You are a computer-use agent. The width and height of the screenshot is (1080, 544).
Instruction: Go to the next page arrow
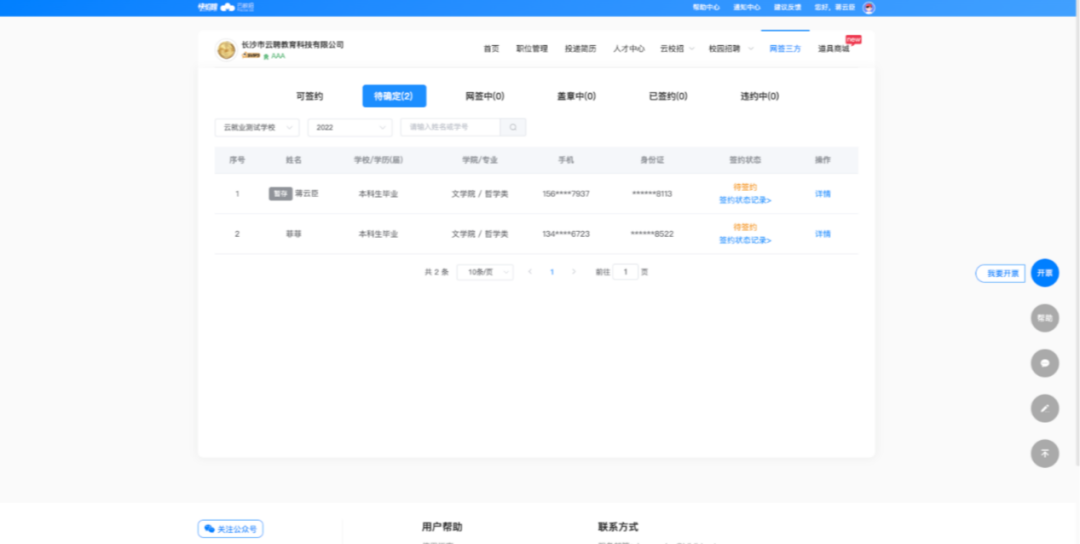[x=574, y=272]
